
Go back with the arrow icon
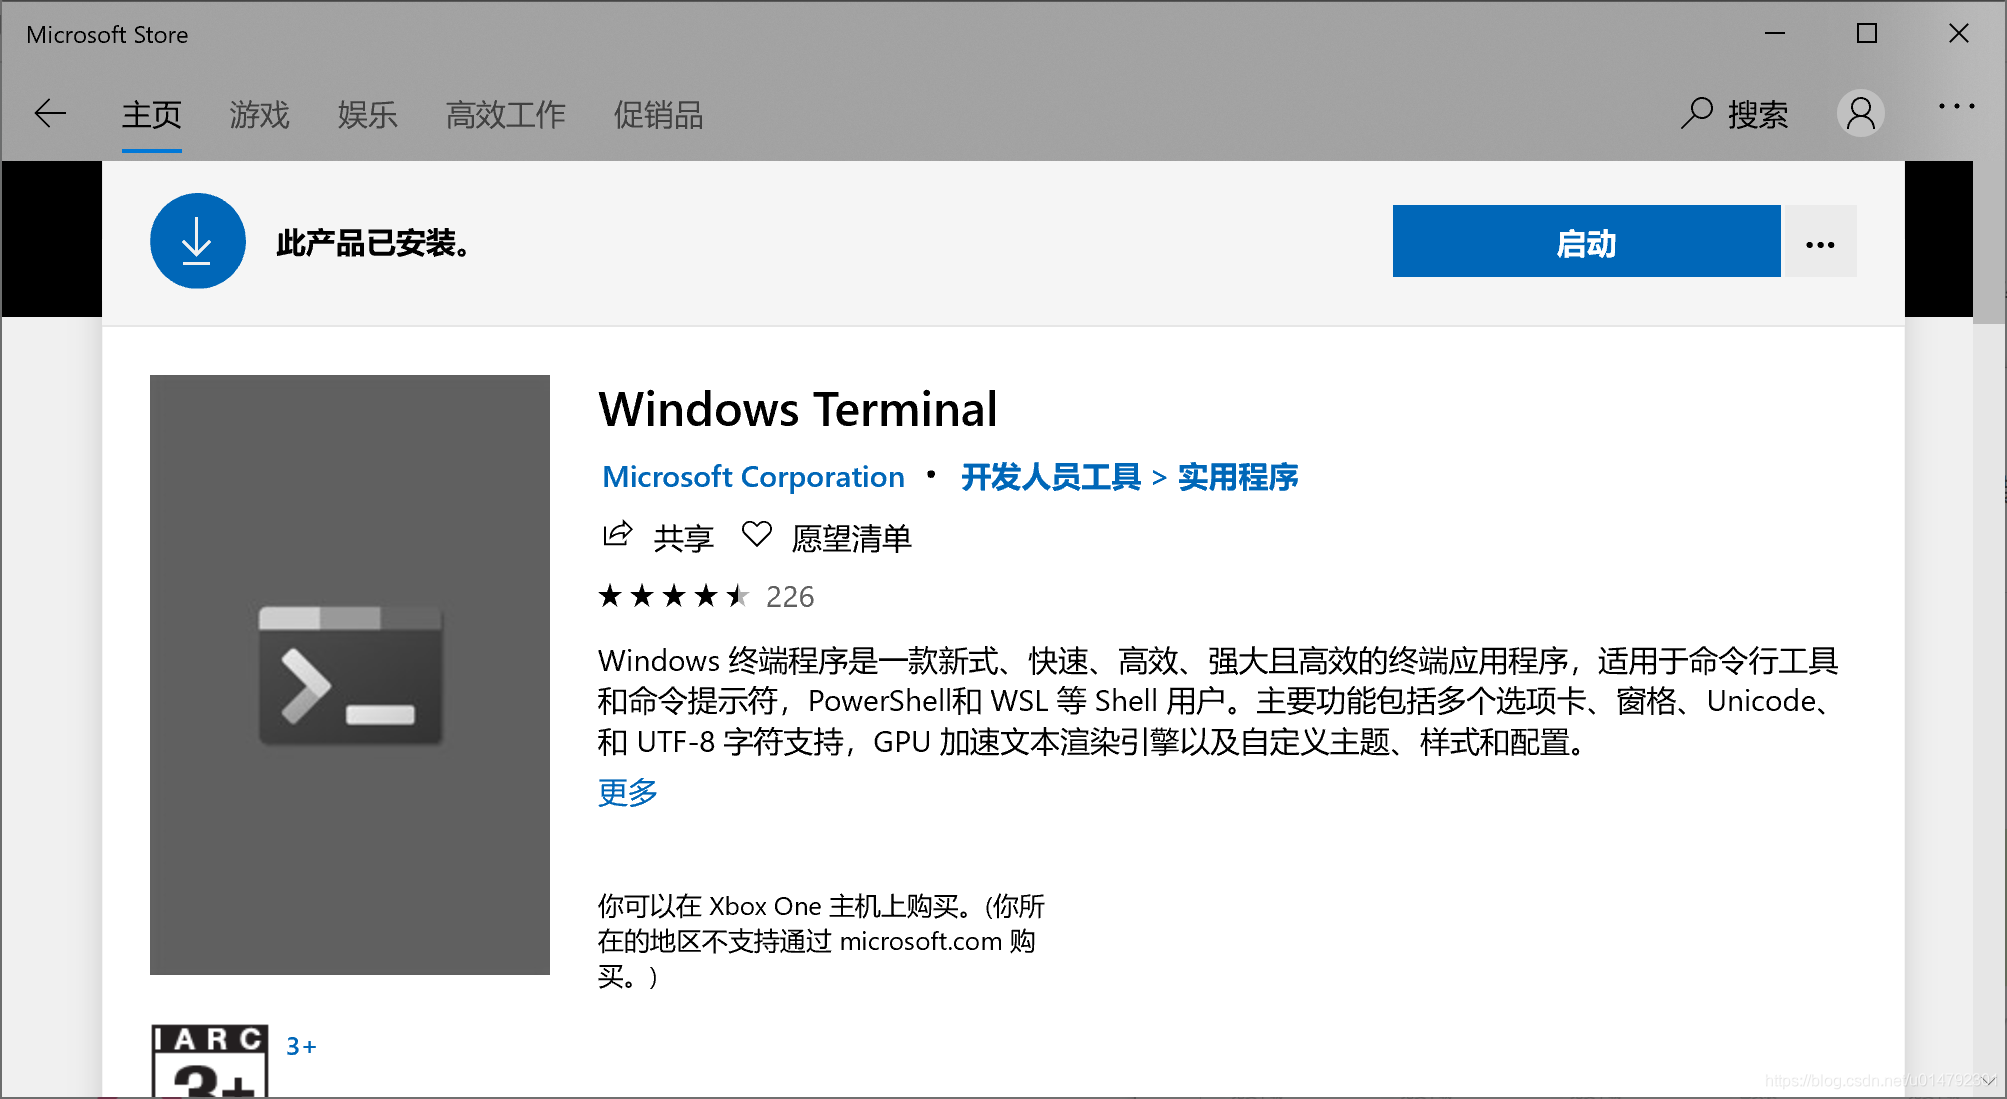point(50,114)
